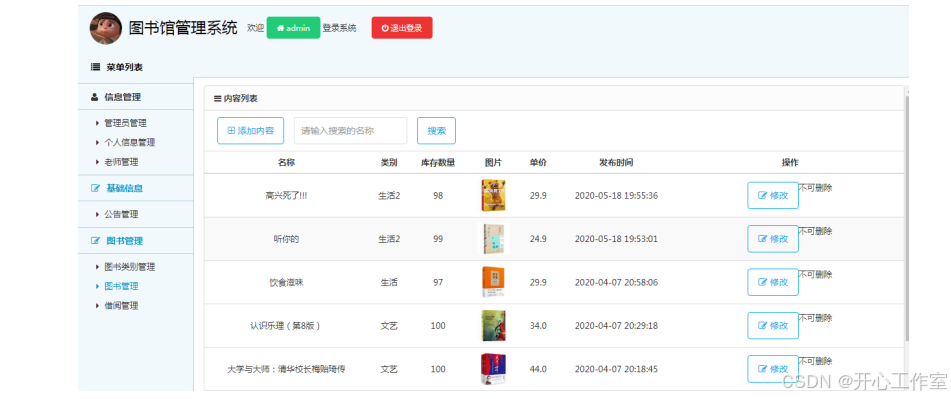Click the book title 听你的
Viewport: 951px width, 399px height.
(286, 239)
